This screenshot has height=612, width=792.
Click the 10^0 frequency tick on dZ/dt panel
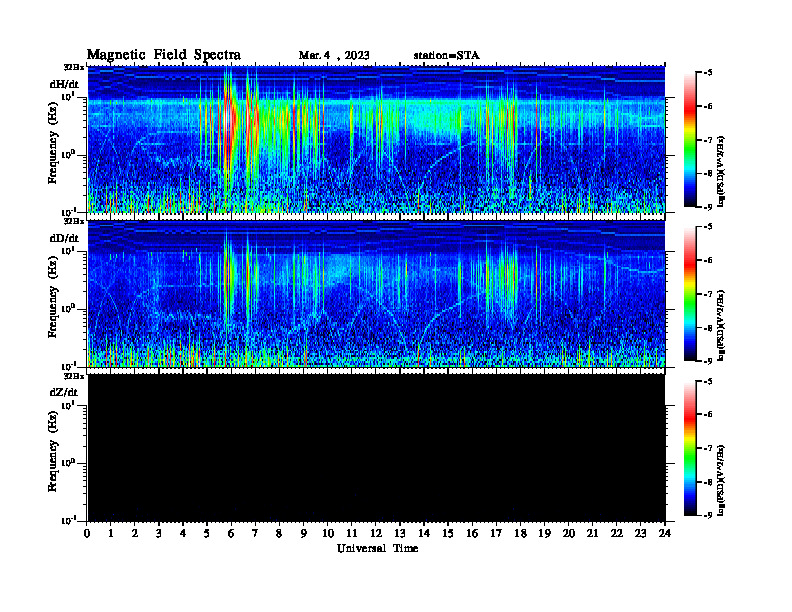point(68,463)
